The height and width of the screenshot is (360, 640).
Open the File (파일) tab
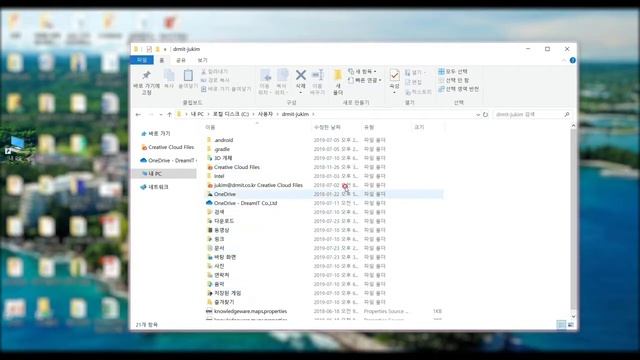(x=142, y=60)
